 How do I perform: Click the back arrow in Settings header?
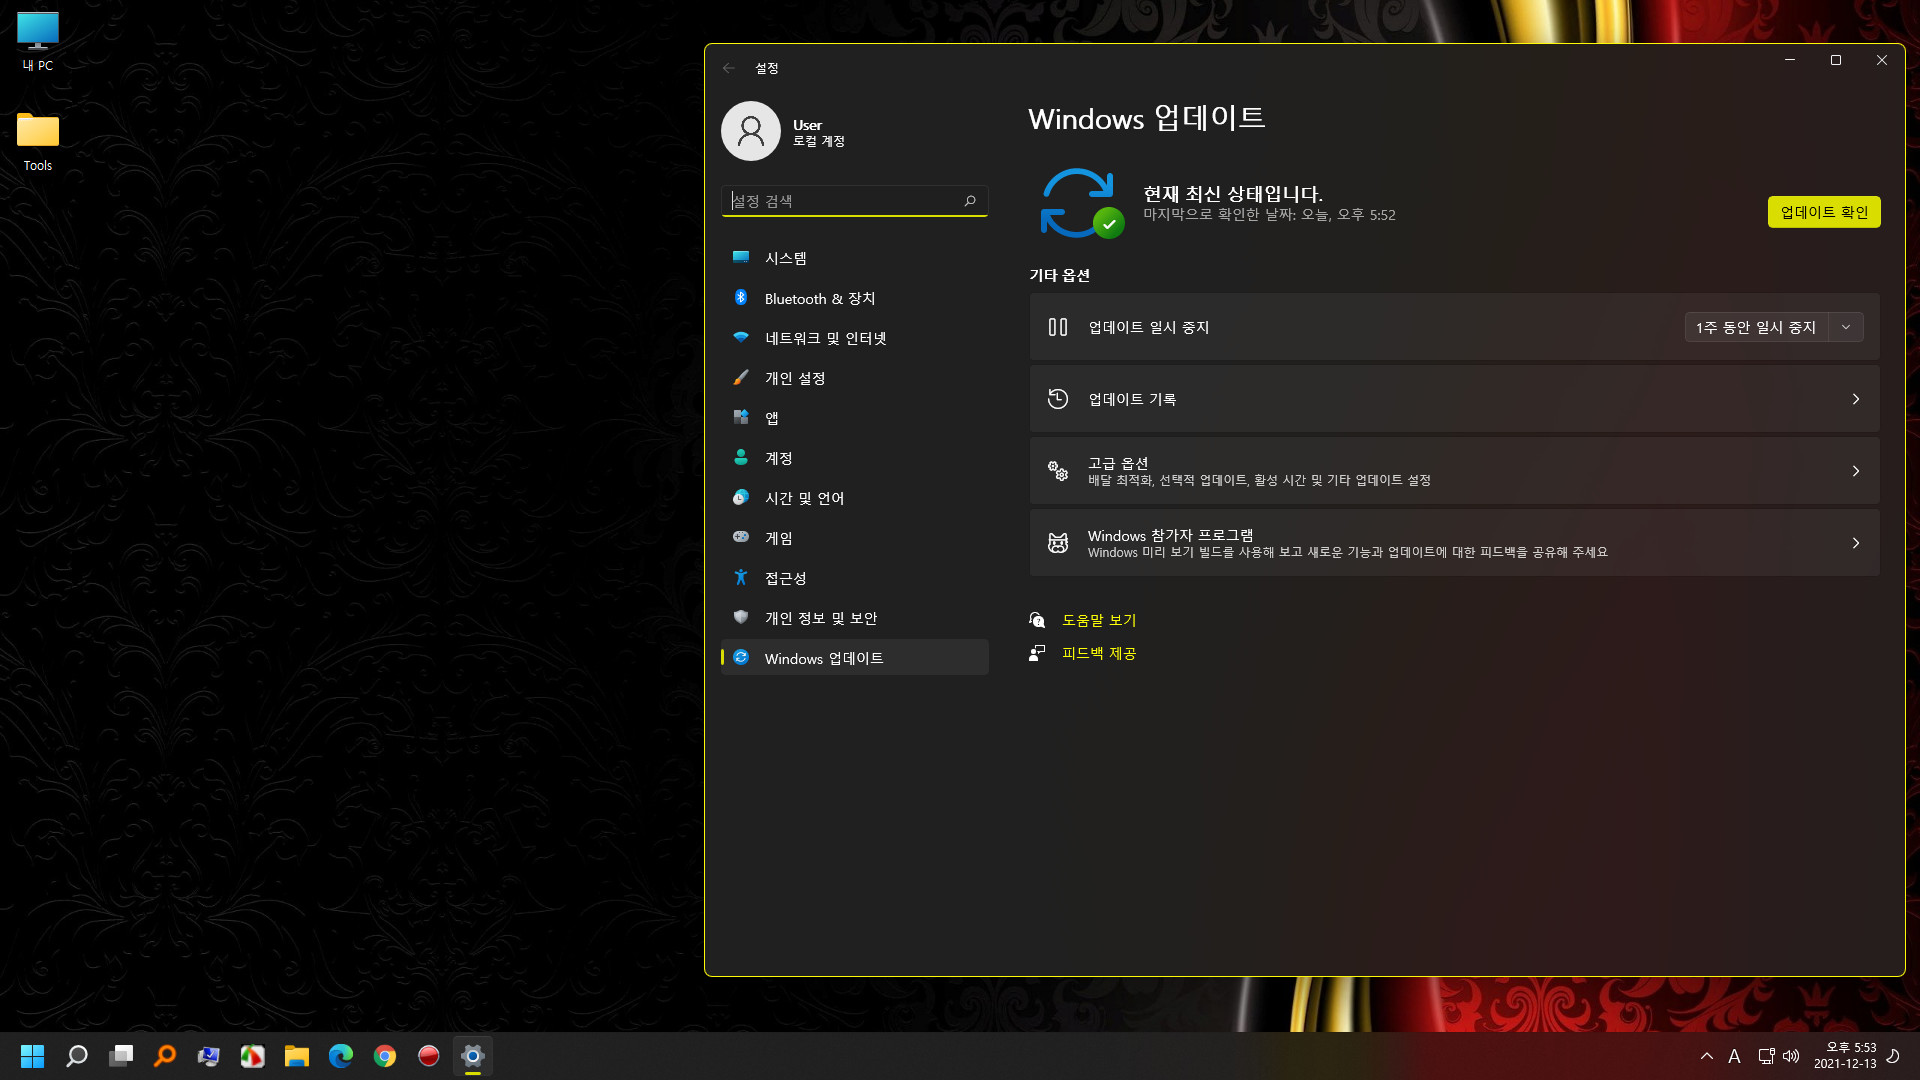coord(729,68)
